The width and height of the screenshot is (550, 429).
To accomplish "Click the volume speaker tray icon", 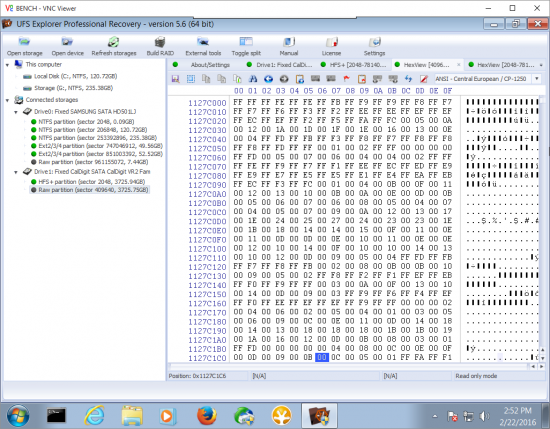I will (484, 417).
